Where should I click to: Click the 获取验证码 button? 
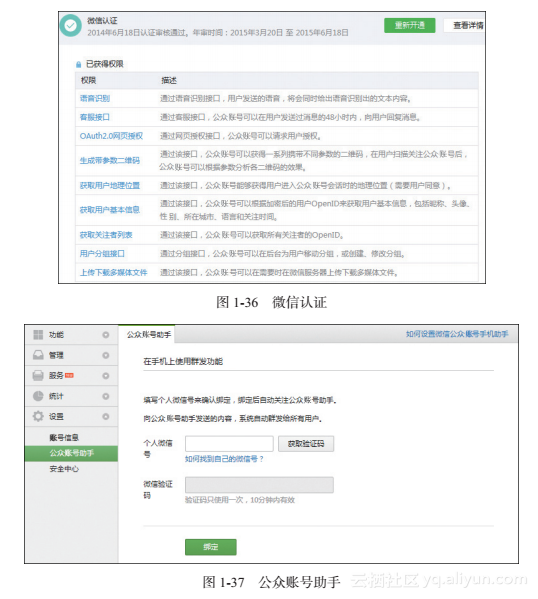click(x=306, y=444)
